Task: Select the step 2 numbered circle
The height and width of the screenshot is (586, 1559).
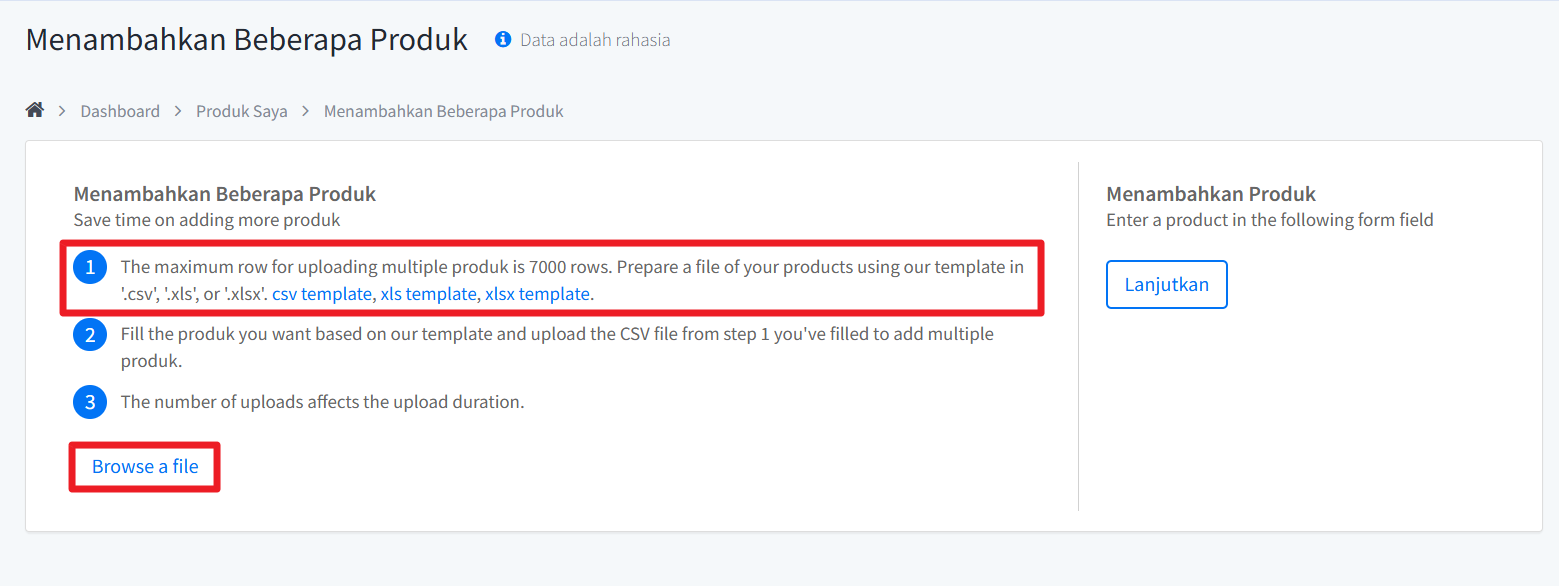Action: (90, 335)
